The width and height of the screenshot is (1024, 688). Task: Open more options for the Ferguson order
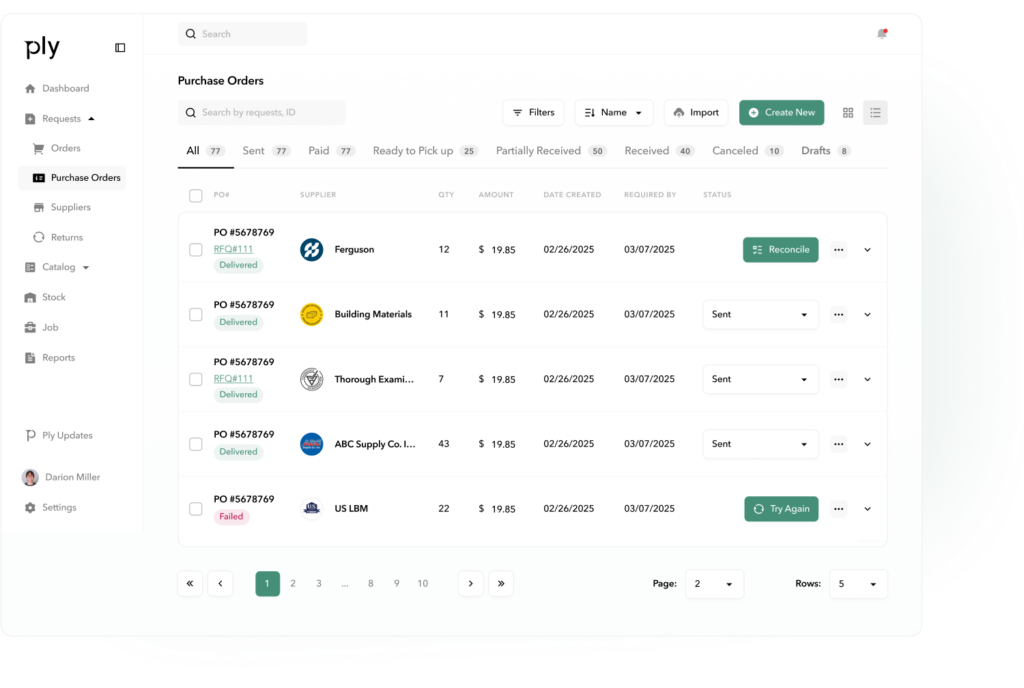pos(839,250)
